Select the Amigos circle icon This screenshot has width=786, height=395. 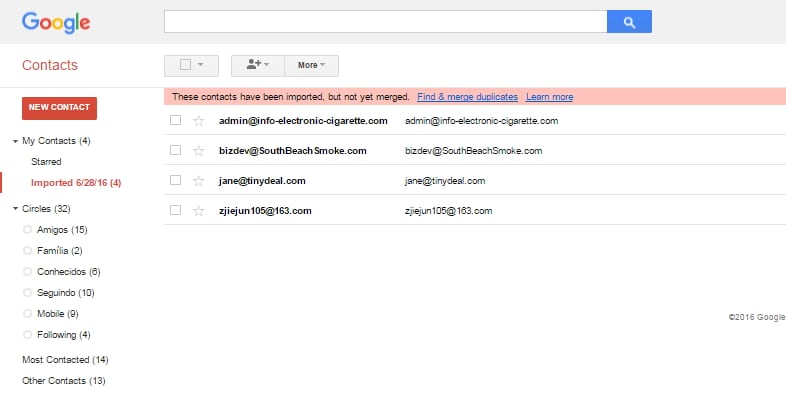[28, 230]
